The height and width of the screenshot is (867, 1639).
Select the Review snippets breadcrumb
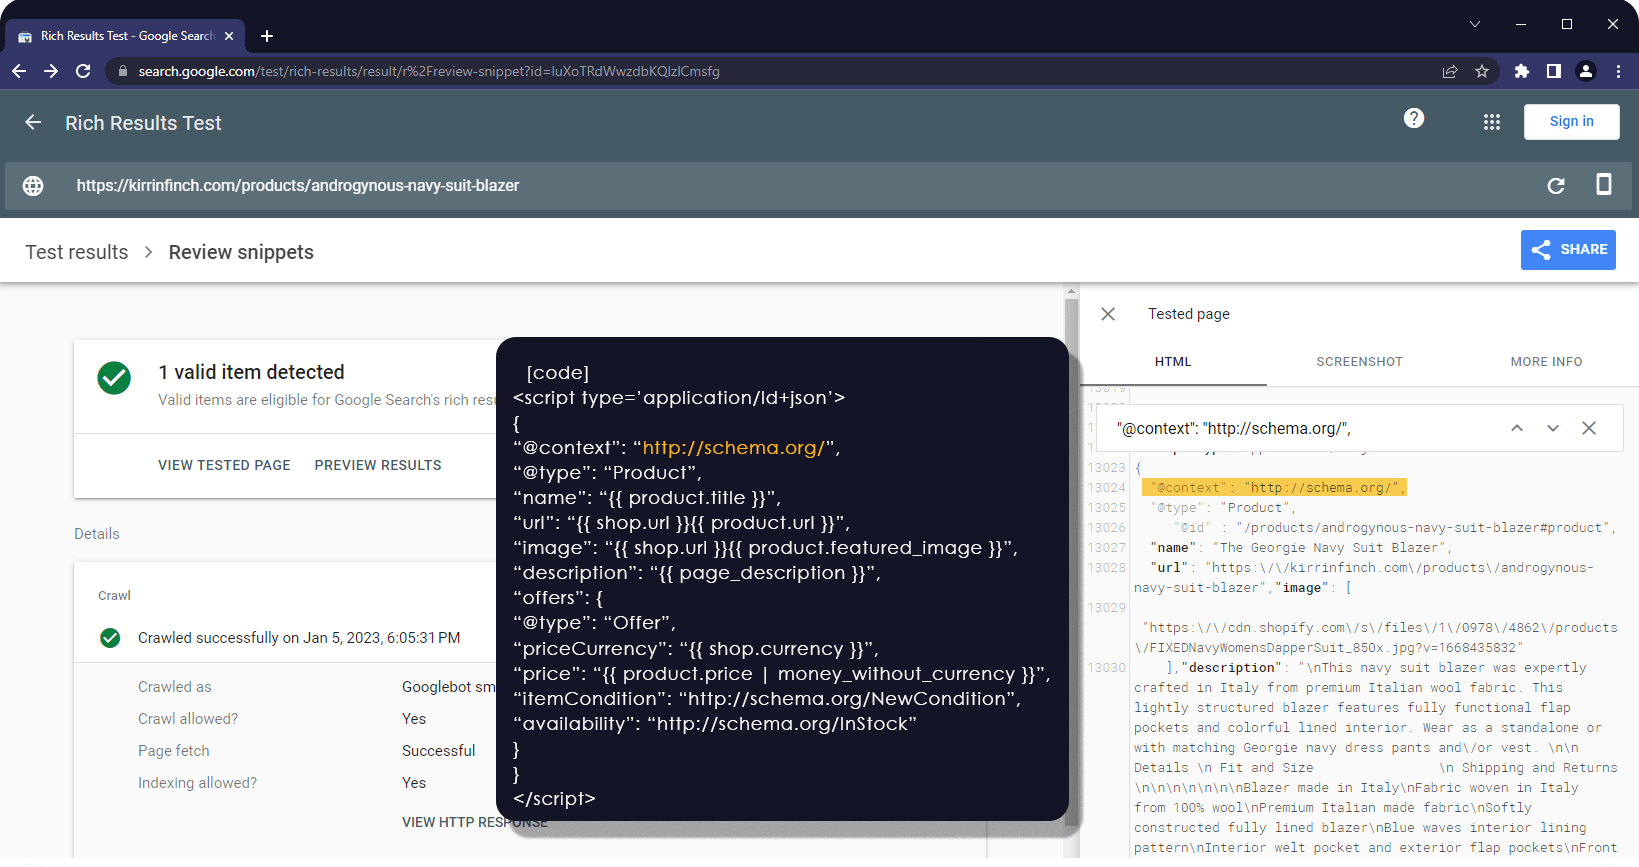pos(241,252)
